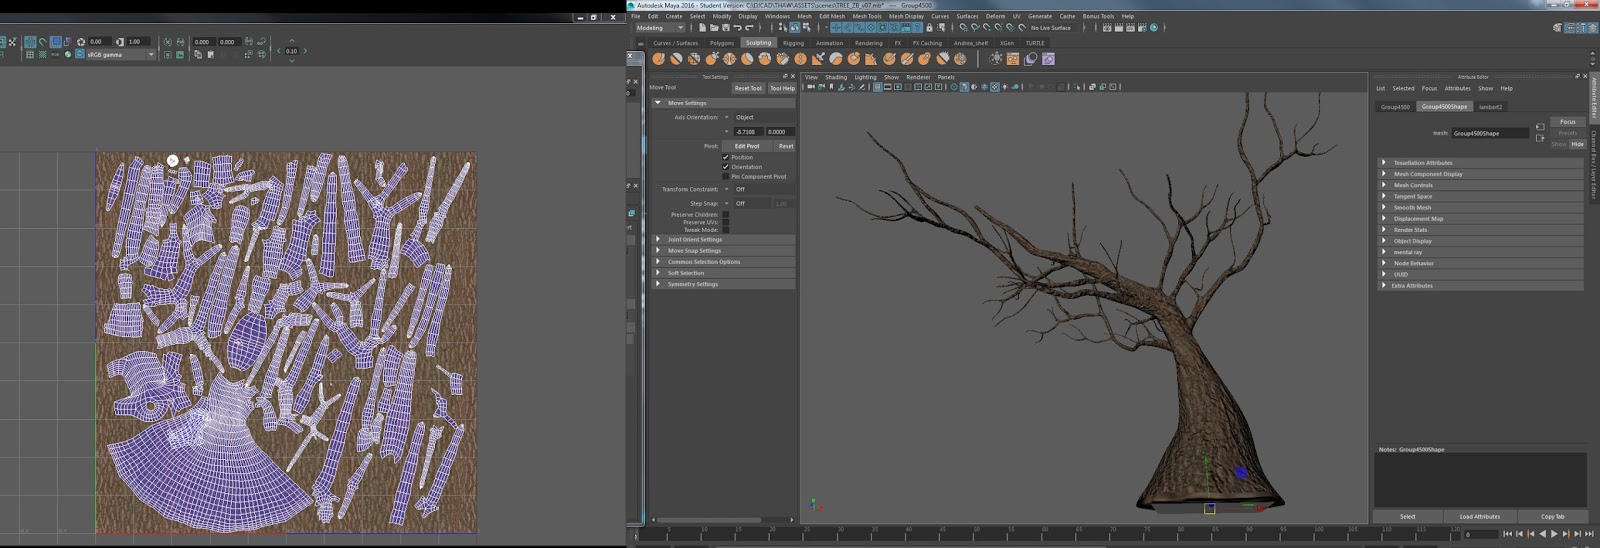Open the Modeling menu set dropdown
The image size is (1600, 548).
click(x=660, y=28)
